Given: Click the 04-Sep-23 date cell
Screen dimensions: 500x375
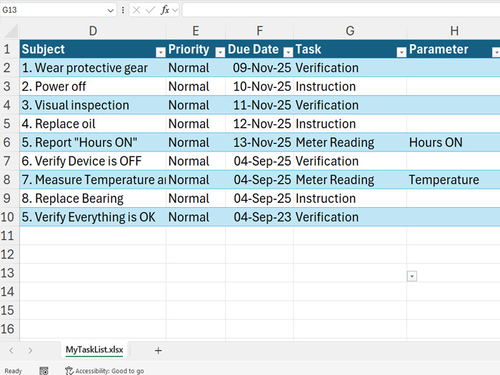Looking at the screenshot, I should pos(260,217).
